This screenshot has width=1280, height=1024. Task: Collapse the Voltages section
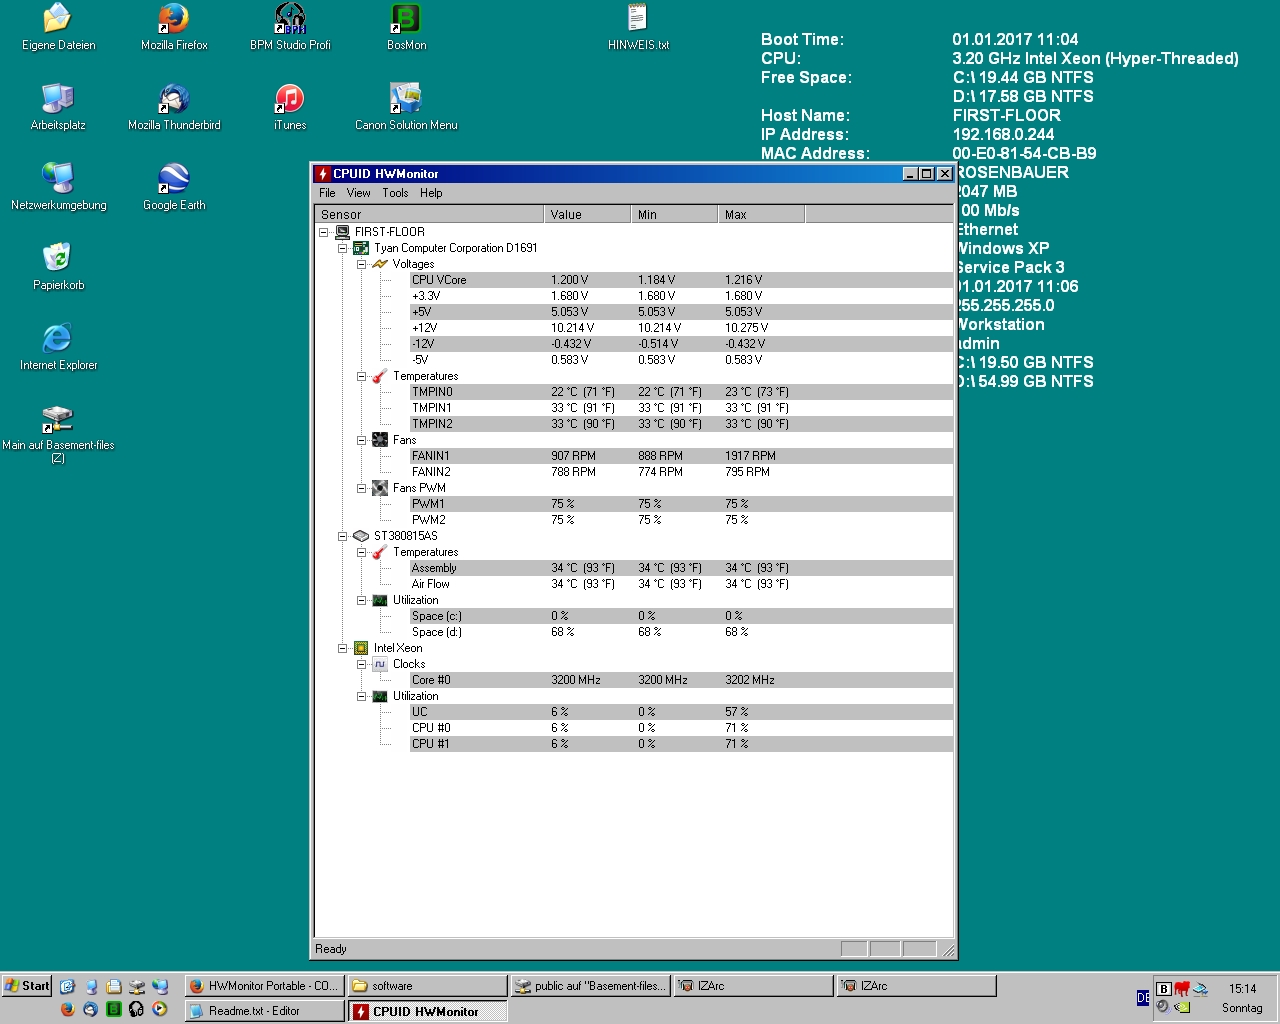[362, 264]
